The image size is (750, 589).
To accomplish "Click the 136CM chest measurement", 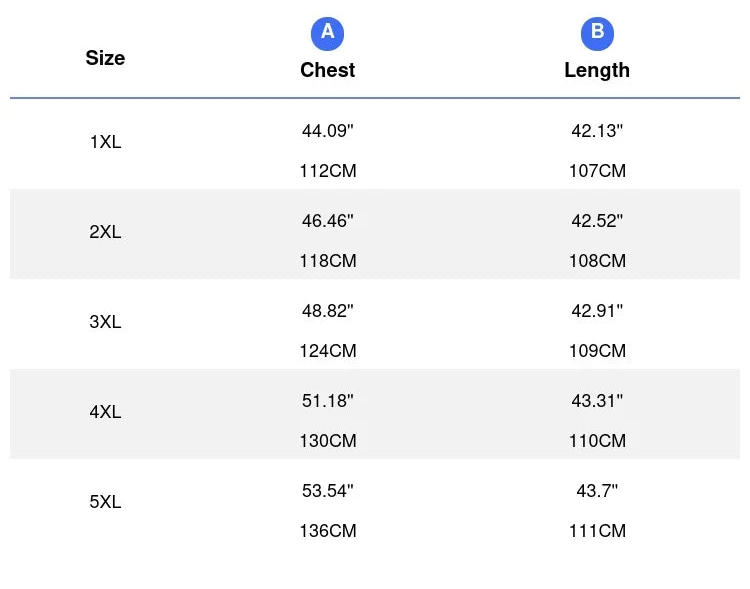I will [x=328, y=531].
